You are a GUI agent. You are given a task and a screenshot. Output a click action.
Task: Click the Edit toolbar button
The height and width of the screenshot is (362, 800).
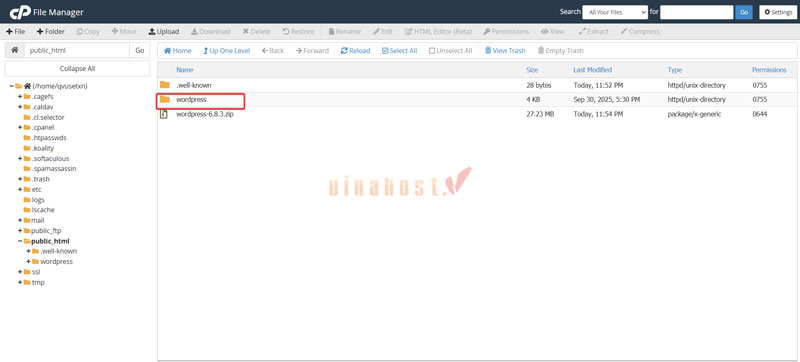click(x=383, y=32)
